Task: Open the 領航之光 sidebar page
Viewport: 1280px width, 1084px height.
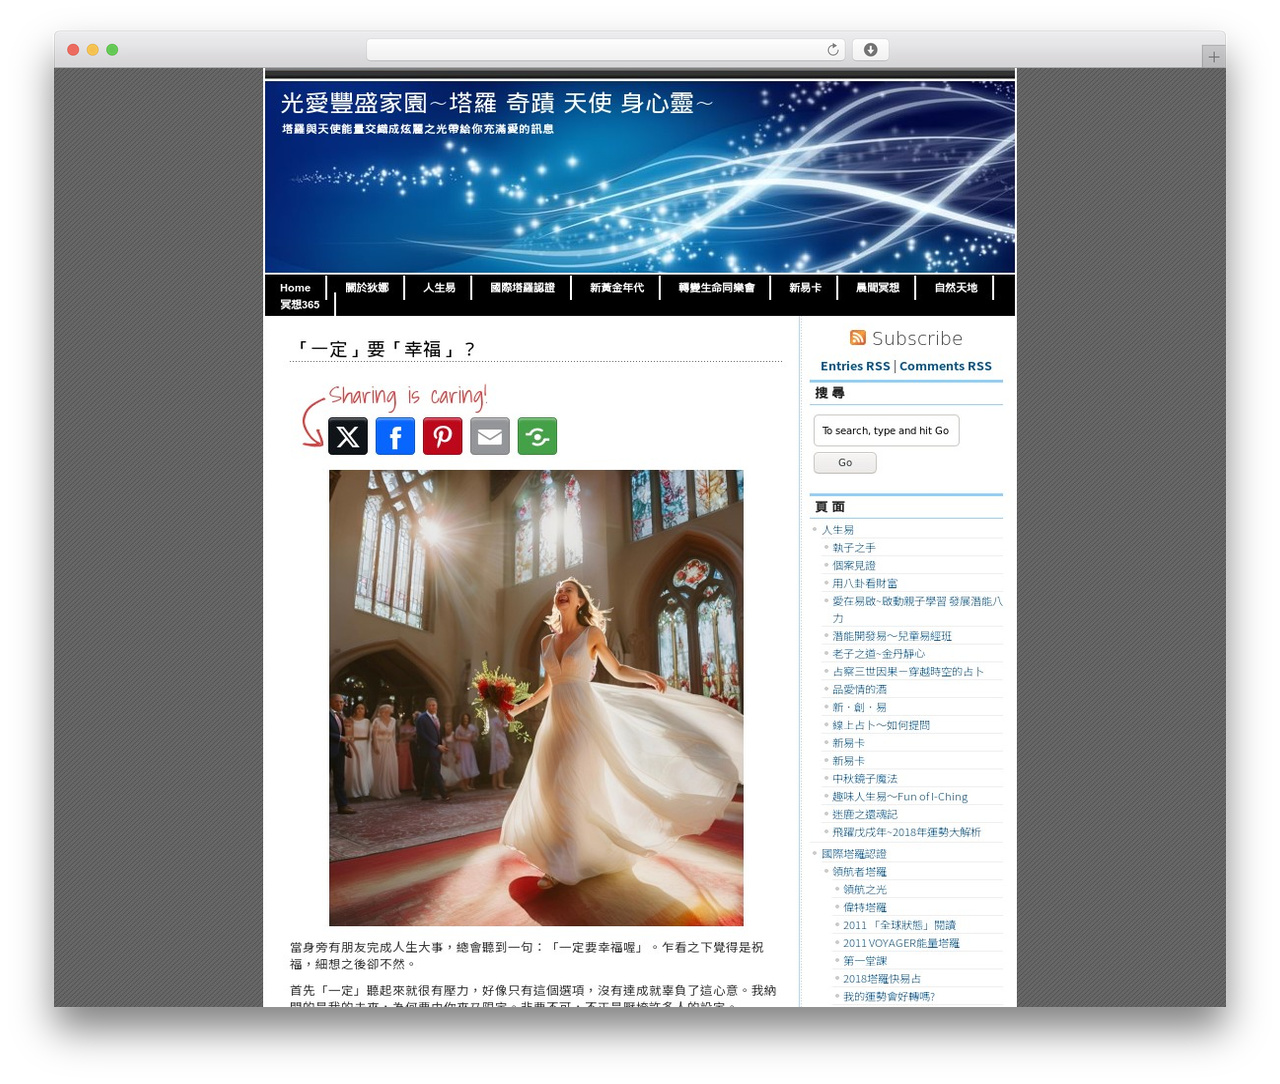Action: tap(865, 890)
